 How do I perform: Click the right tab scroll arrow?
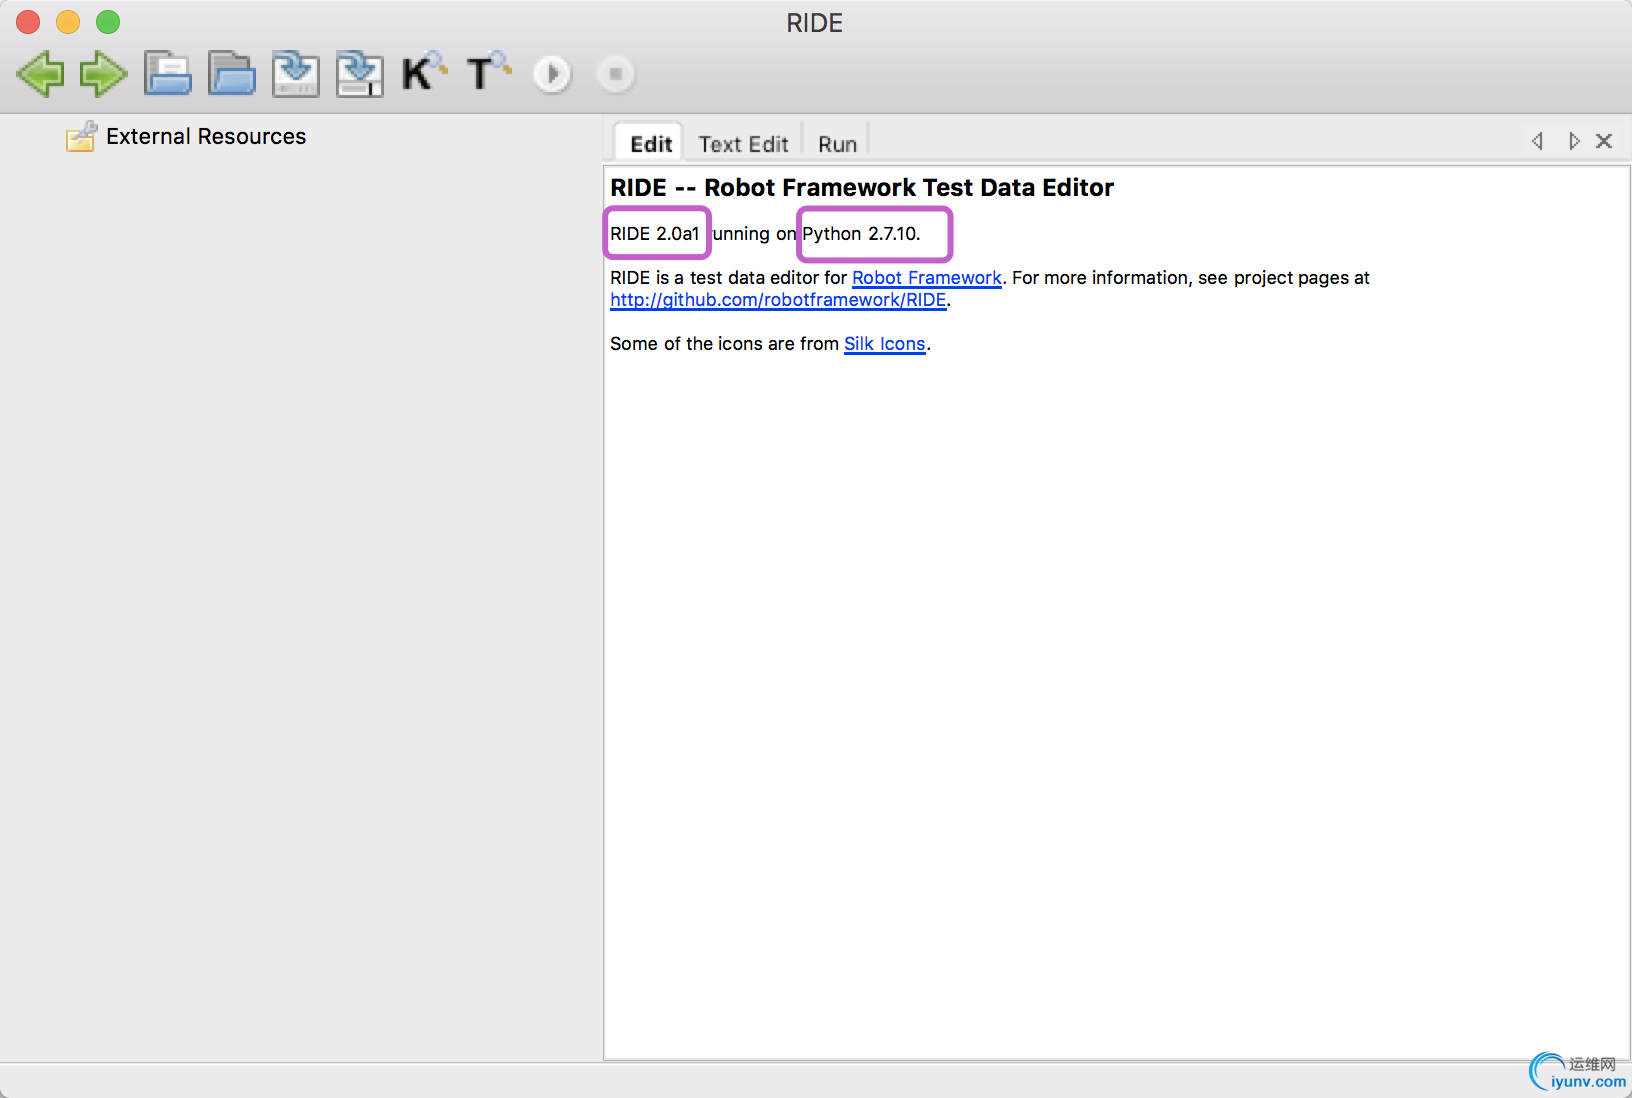1574,141
